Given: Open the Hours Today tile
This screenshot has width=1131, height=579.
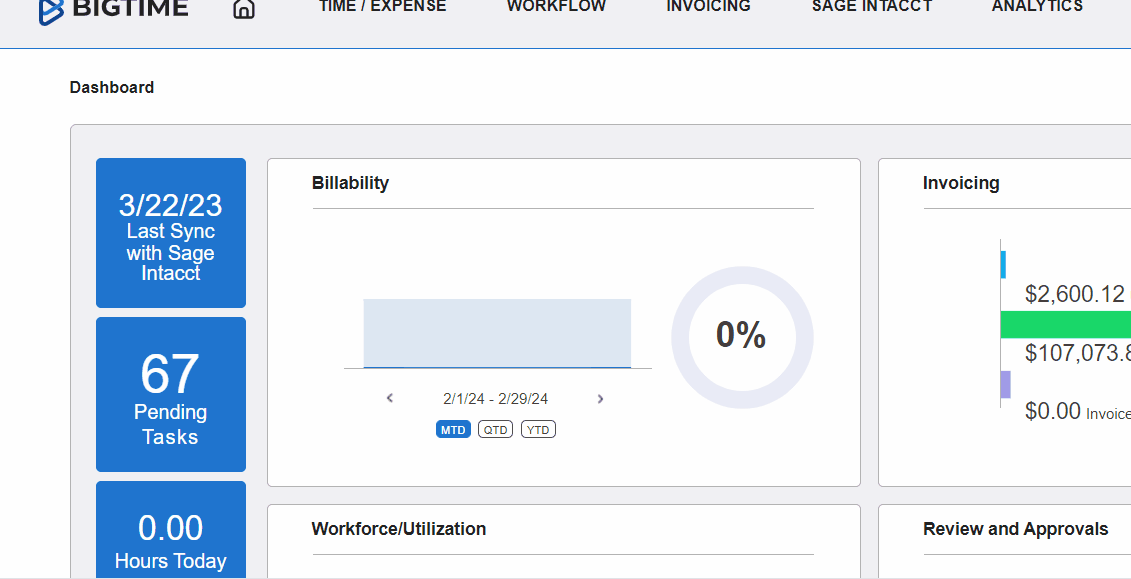Looking at the screenshot, I should pos(170,530).
